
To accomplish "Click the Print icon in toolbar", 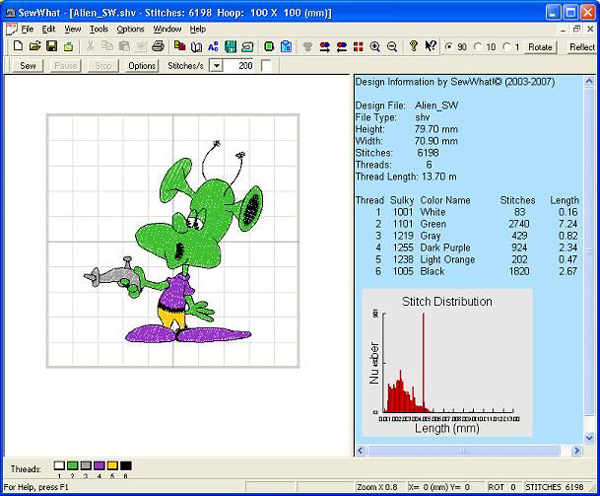I will tap(157, 47).
